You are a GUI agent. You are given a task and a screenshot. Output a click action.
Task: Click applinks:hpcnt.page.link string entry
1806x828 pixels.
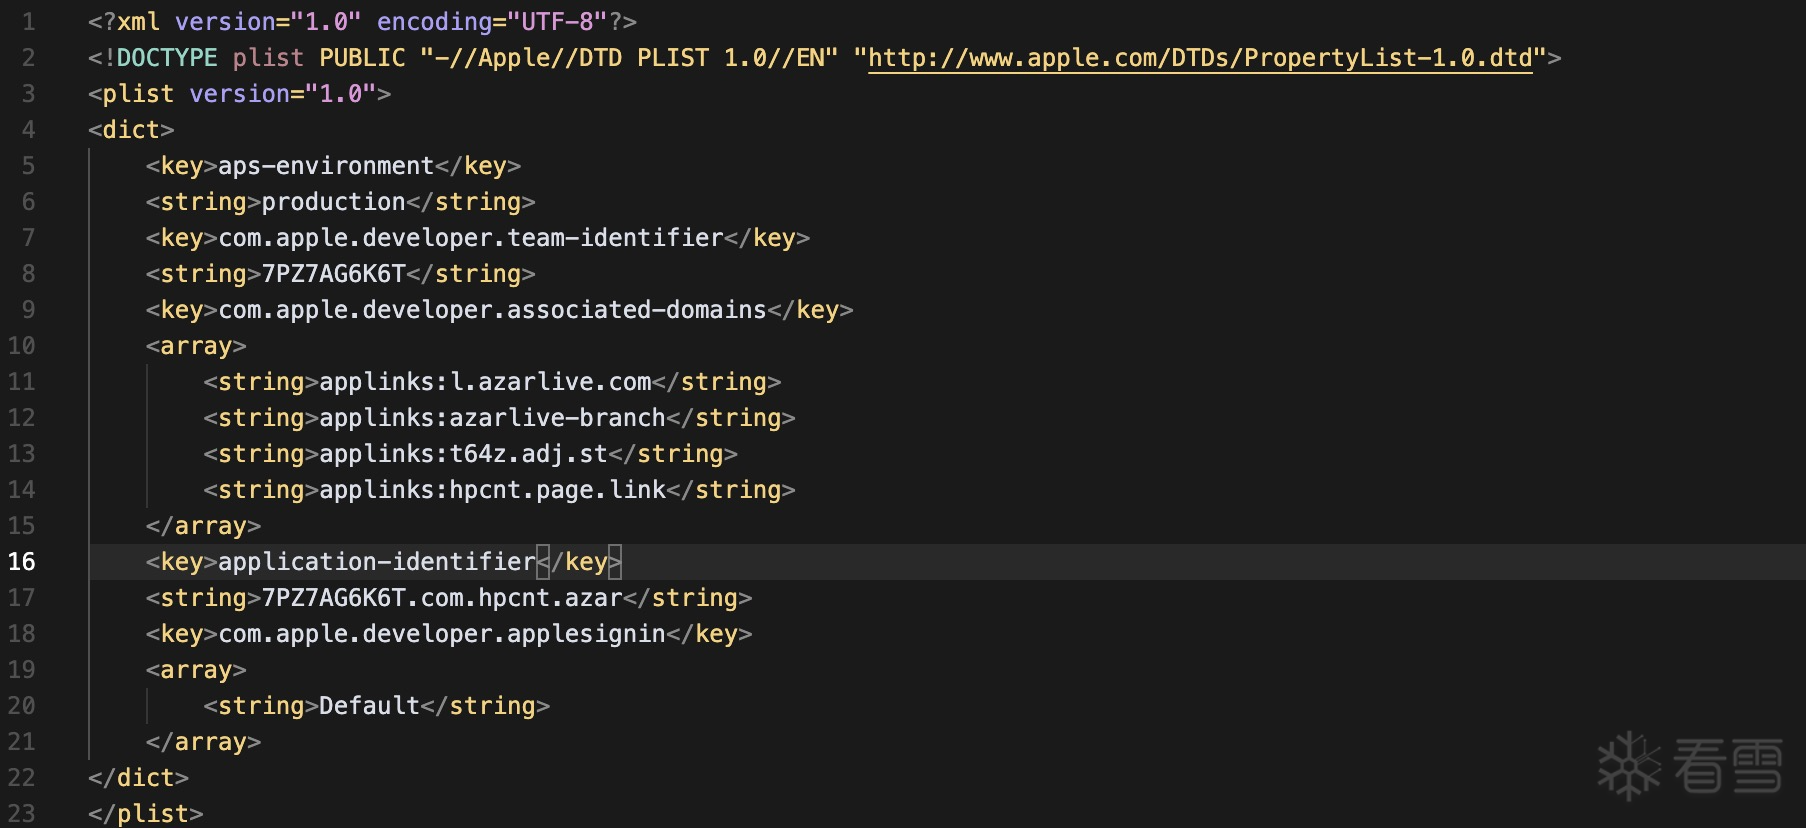point(492,490)
